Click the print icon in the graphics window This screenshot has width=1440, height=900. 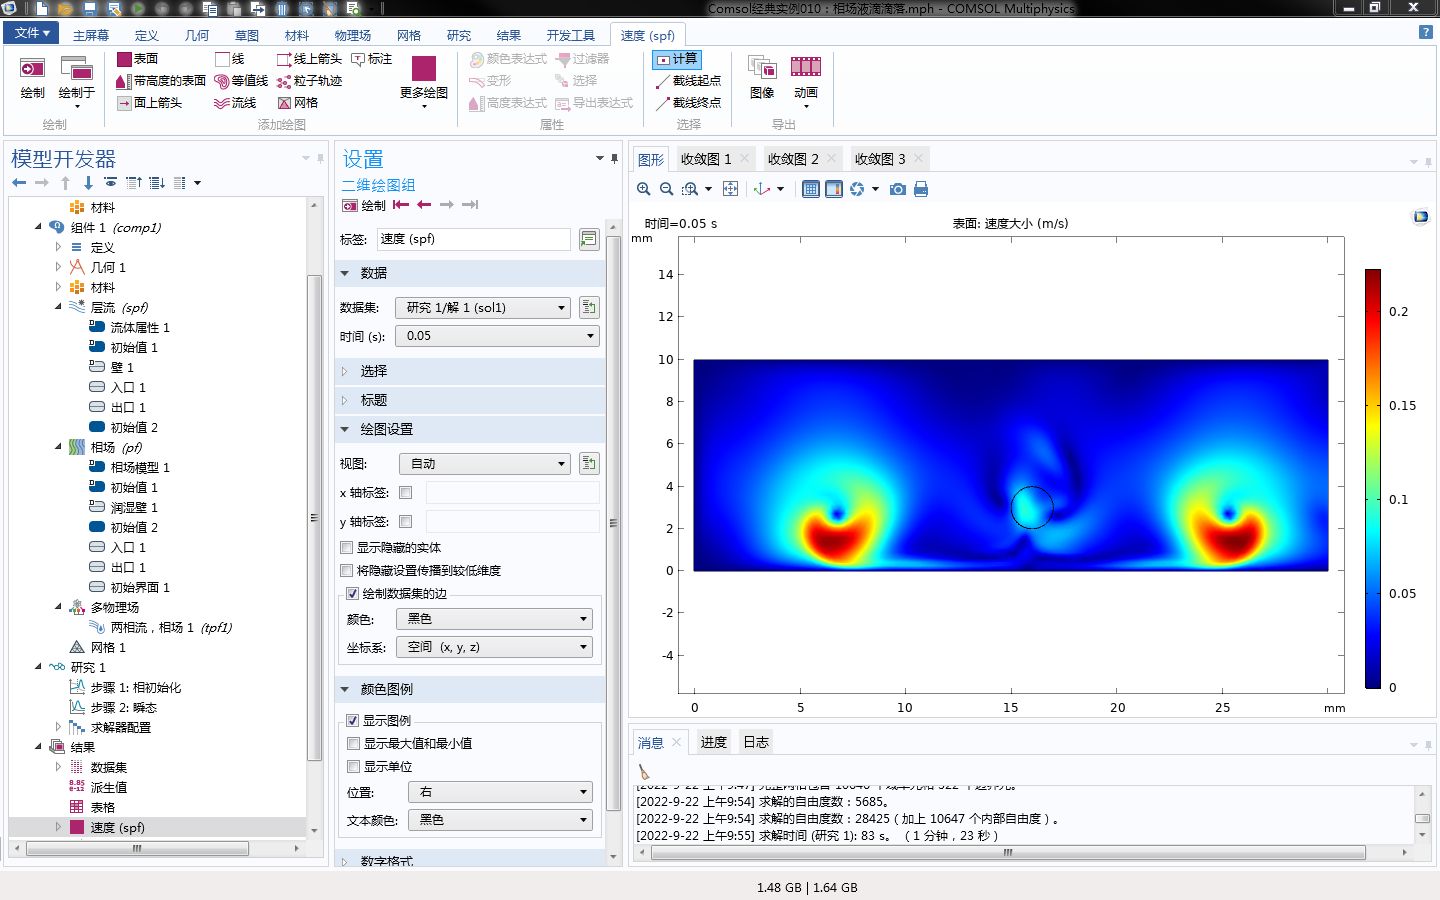click(x=920, y=188)
